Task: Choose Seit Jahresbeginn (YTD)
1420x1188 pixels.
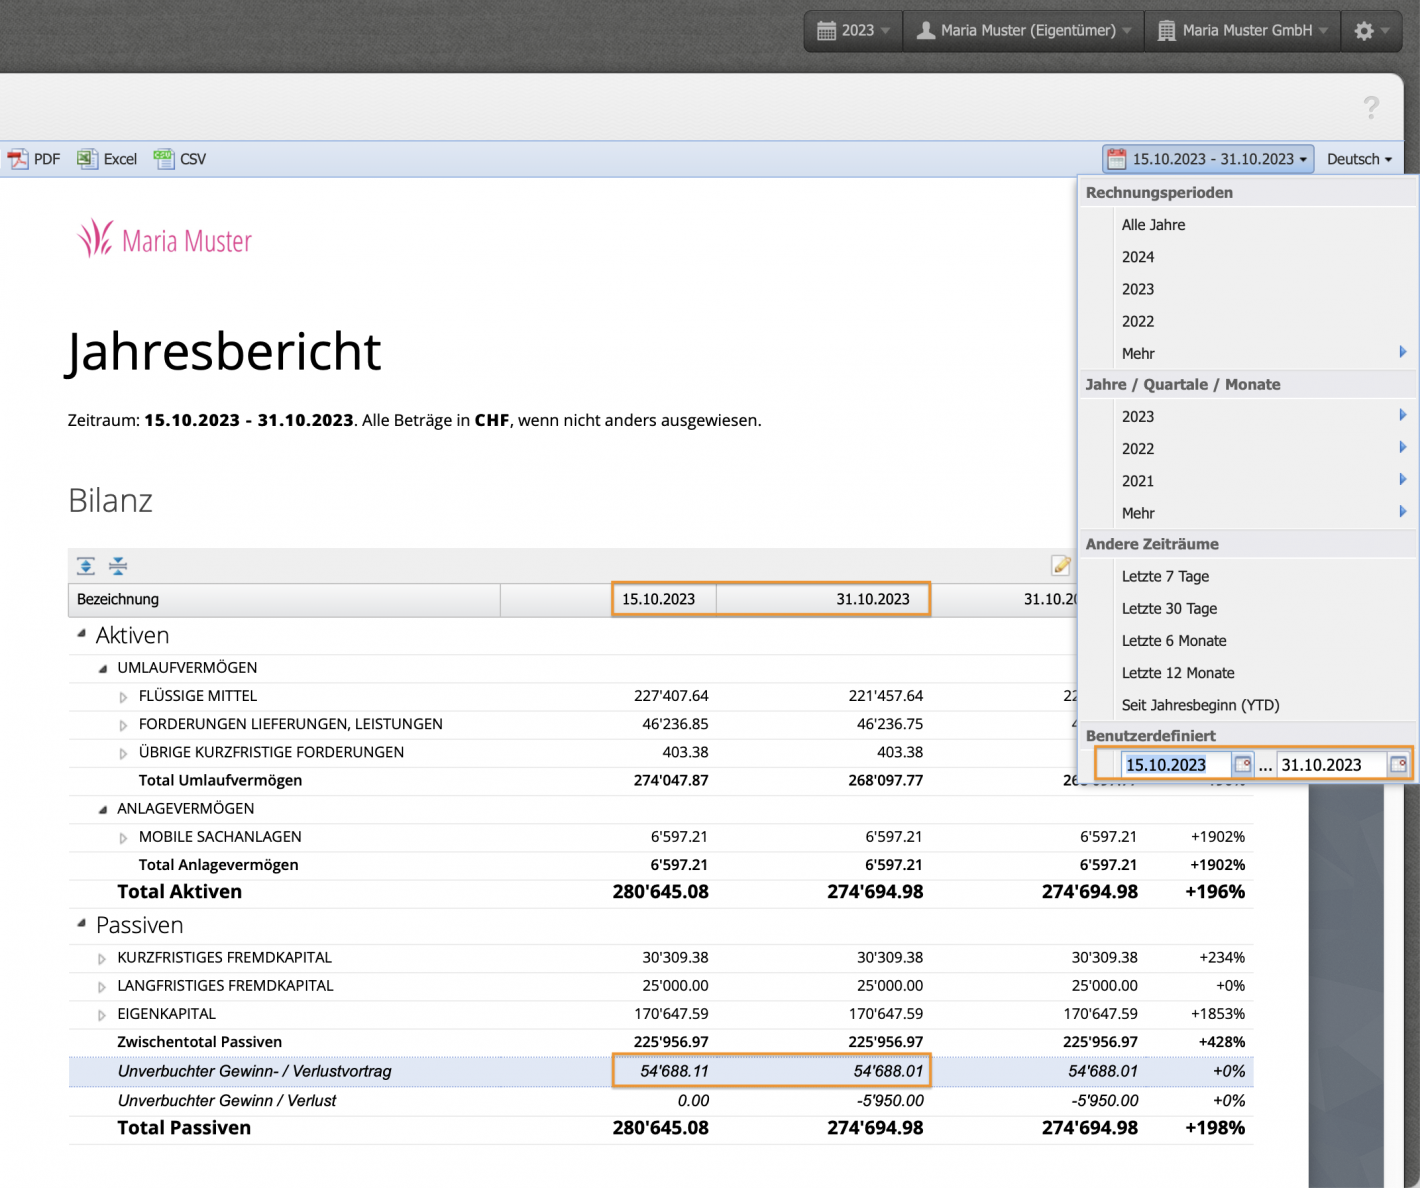Action: (1200, 705)
